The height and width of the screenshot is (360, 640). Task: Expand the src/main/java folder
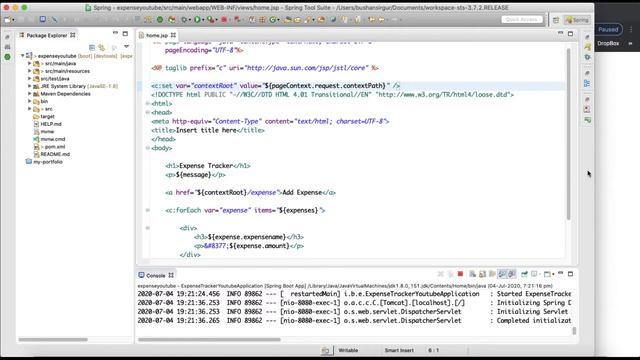coord(29,63)
